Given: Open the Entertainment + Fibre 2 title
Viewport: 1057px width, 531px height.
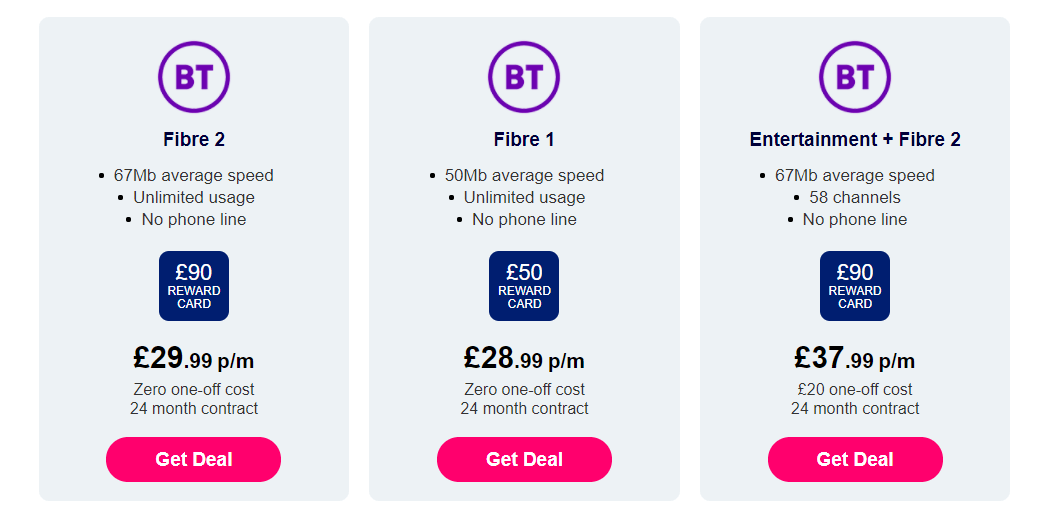Looking at the screenshot, I should point(855,139).
